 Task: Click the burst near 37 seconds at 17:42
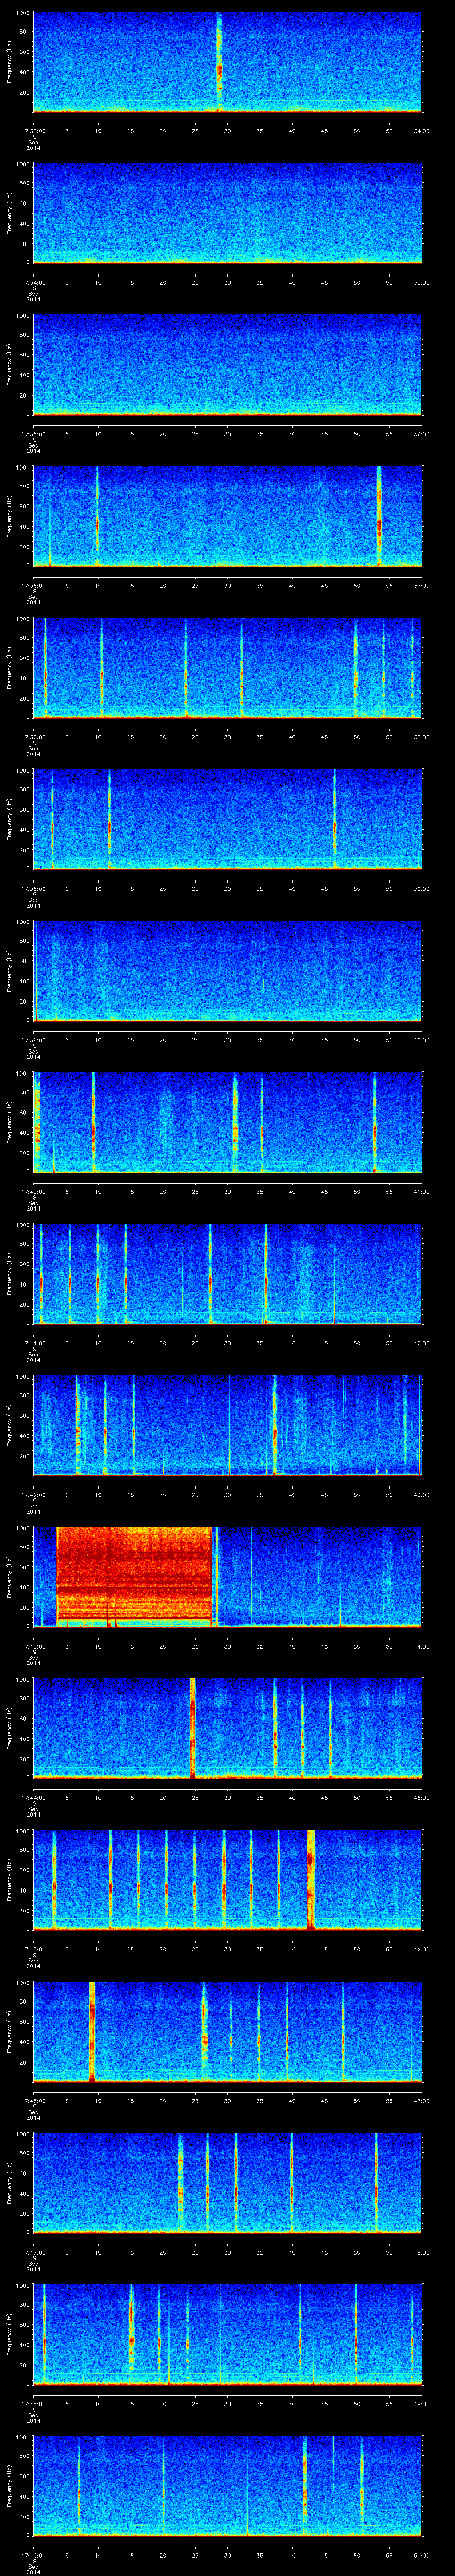click(275, 1430)
